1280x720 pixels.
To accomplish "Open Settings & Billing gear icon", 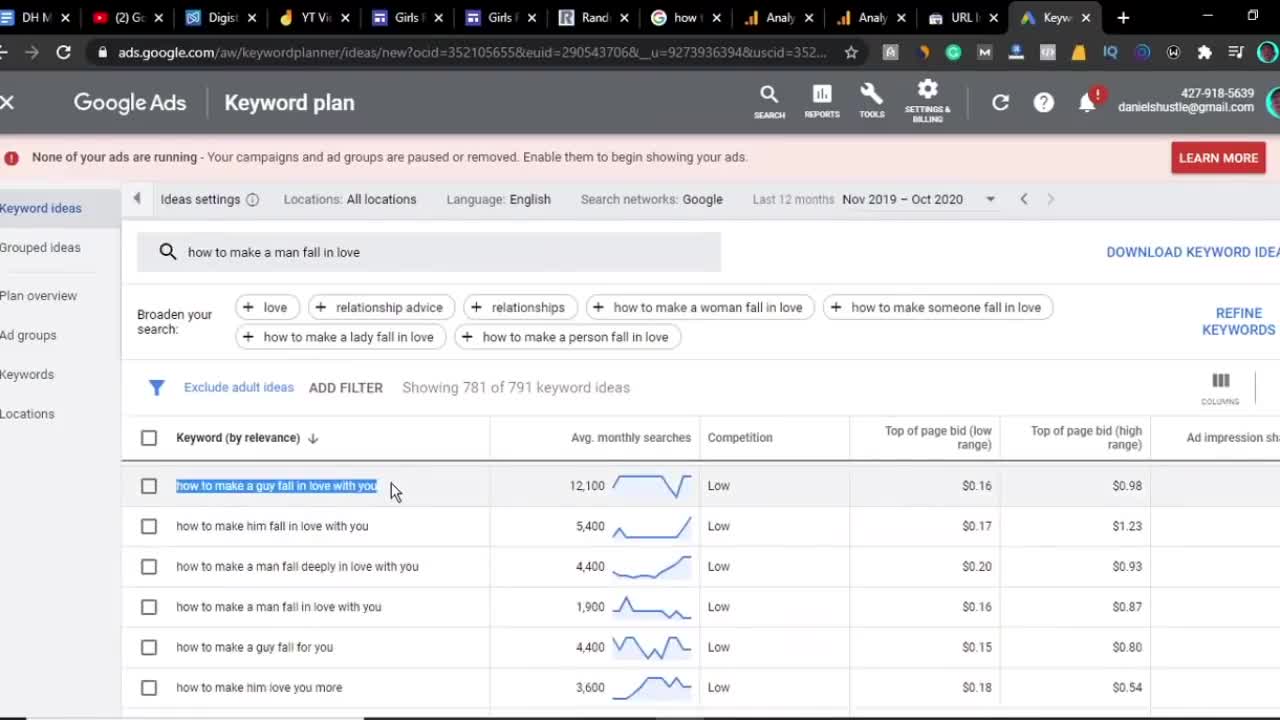I will point(928,101).
